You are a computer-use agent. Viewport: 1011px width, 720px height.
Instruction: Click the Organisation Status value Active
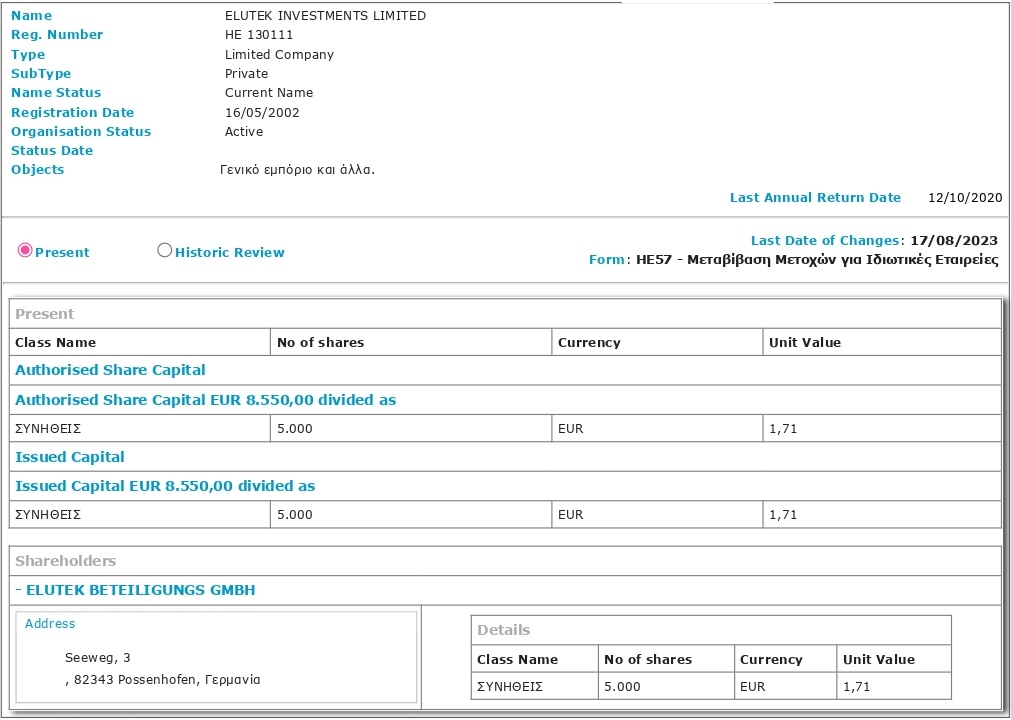click(x=244, y=131)
